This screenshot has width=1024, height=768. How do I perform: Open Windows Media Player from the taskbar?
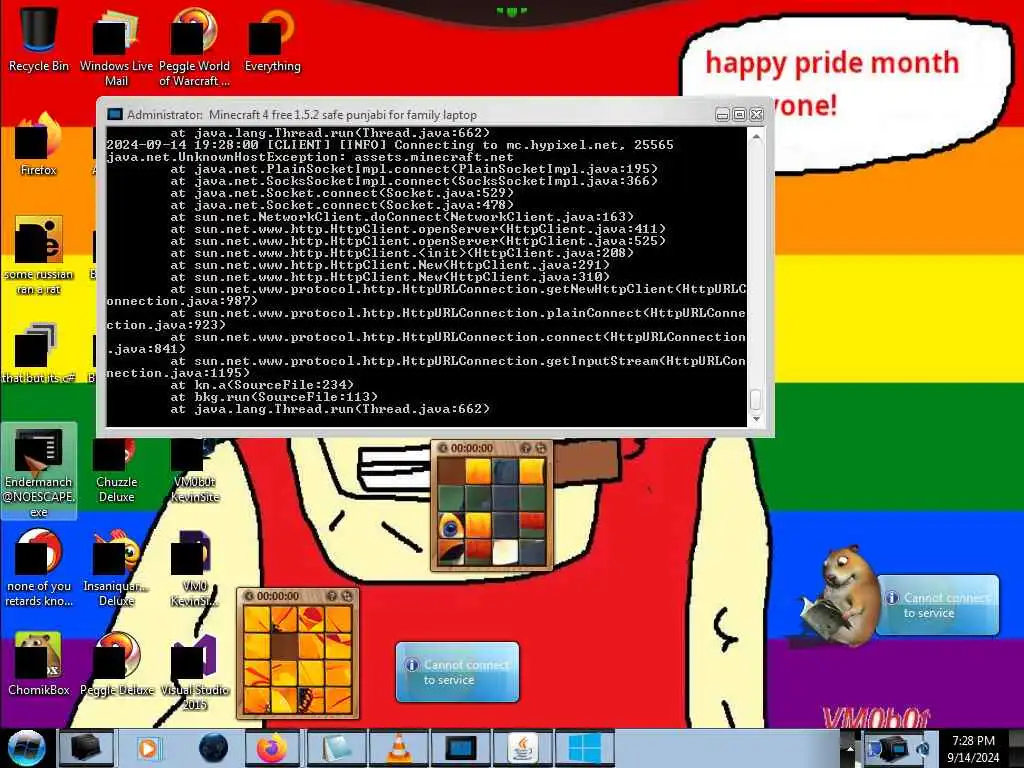tap(148, 748)
